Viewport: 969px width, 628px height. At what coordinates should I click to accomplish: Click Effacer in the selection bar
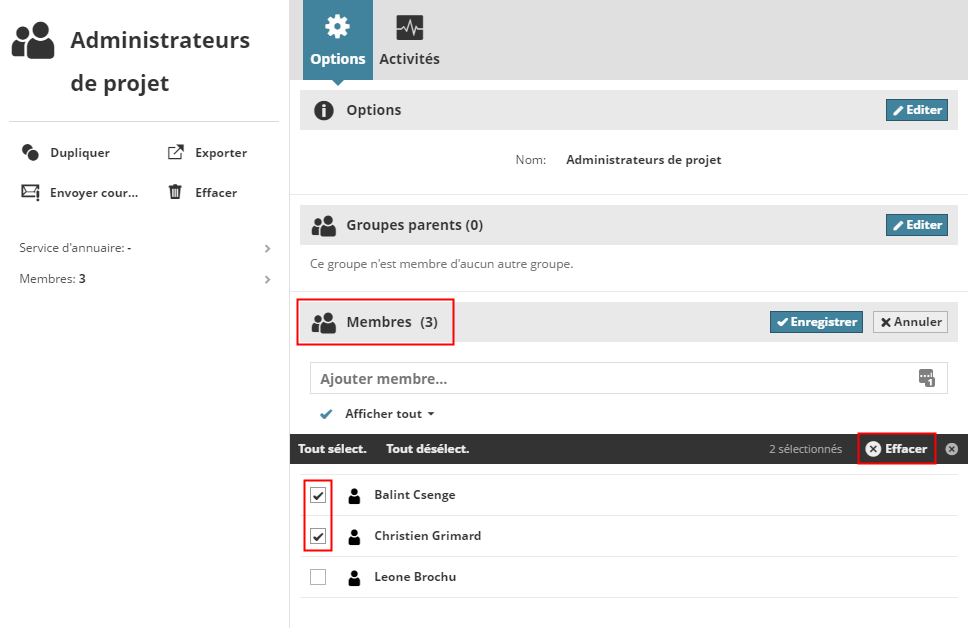point(896,449)
